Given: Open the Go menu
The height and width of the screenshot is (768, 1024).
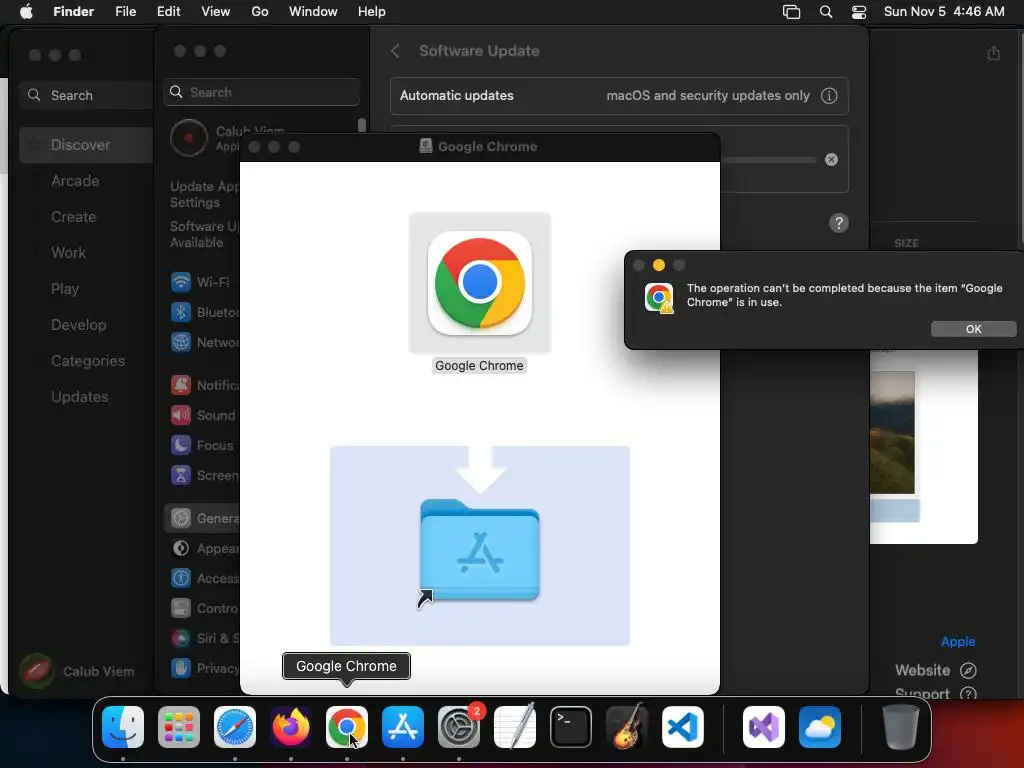Looking at the screenshot, I should (260, 12).
